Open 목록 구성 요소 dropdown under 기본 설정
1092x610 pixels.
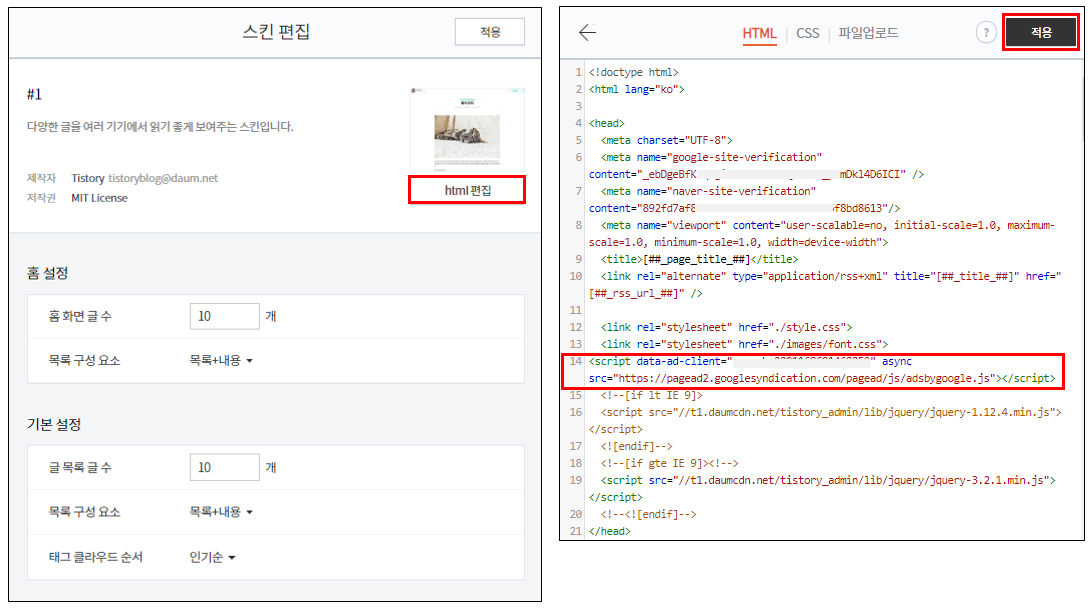click(221, 512)
